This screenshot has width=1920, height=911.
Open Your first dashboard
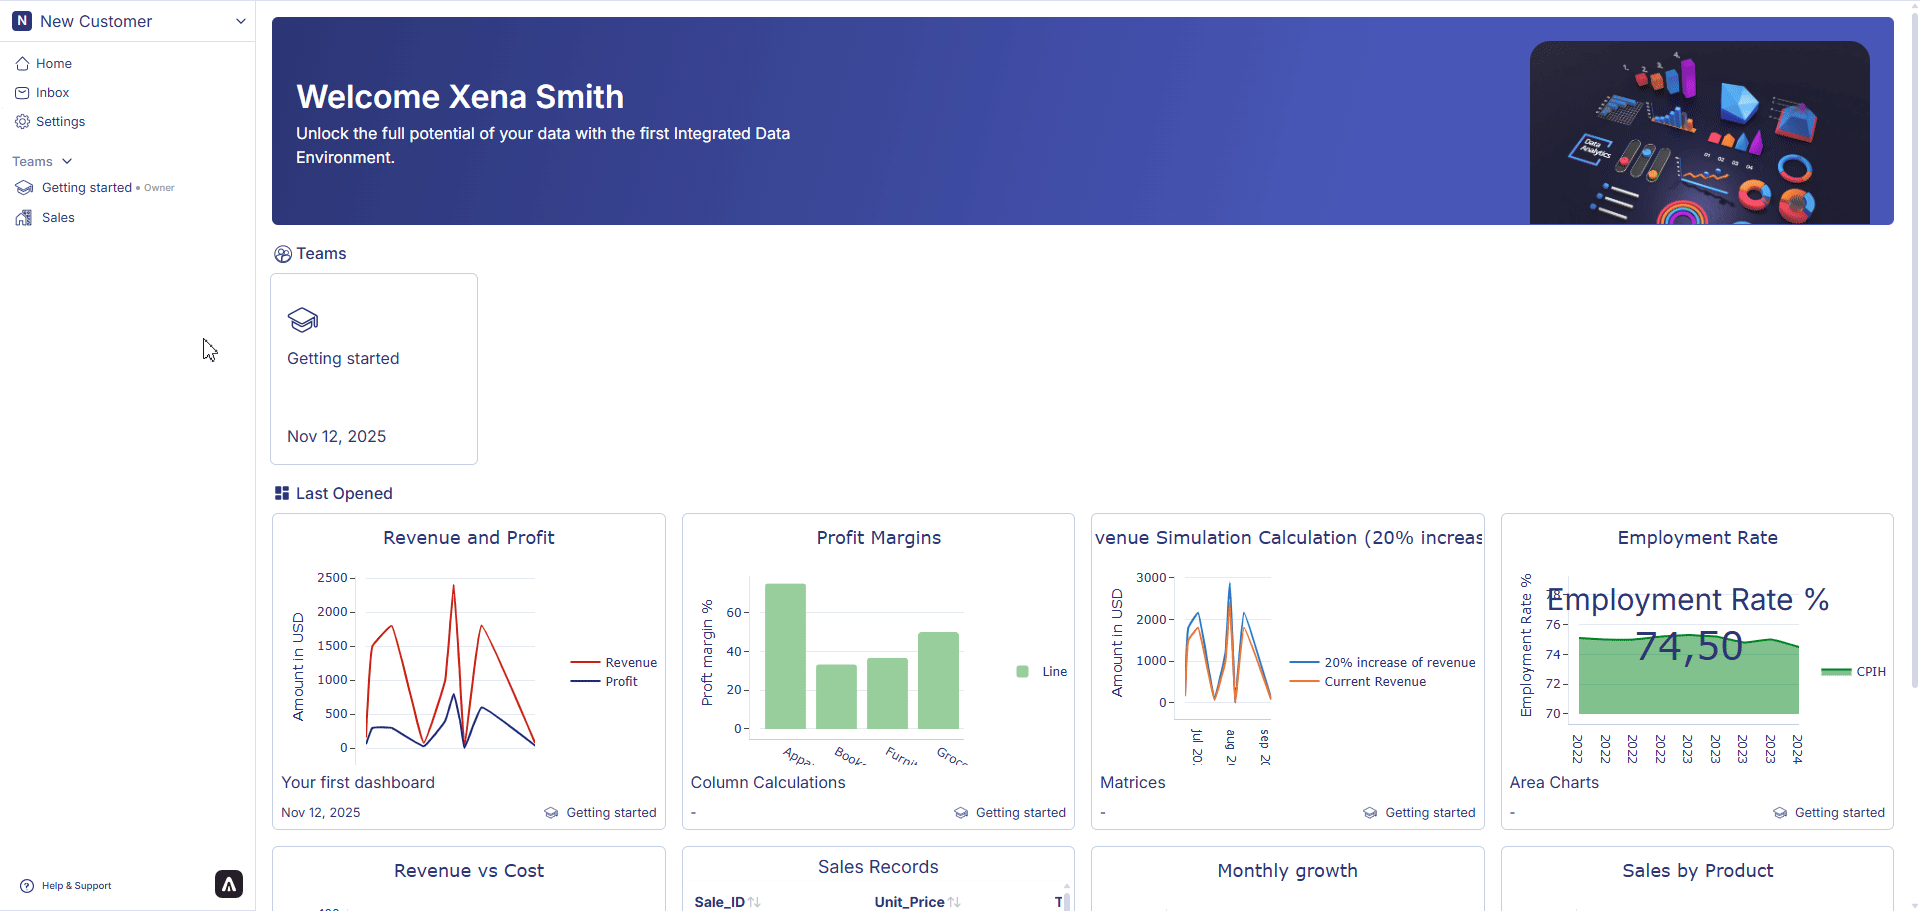point(358,782)
